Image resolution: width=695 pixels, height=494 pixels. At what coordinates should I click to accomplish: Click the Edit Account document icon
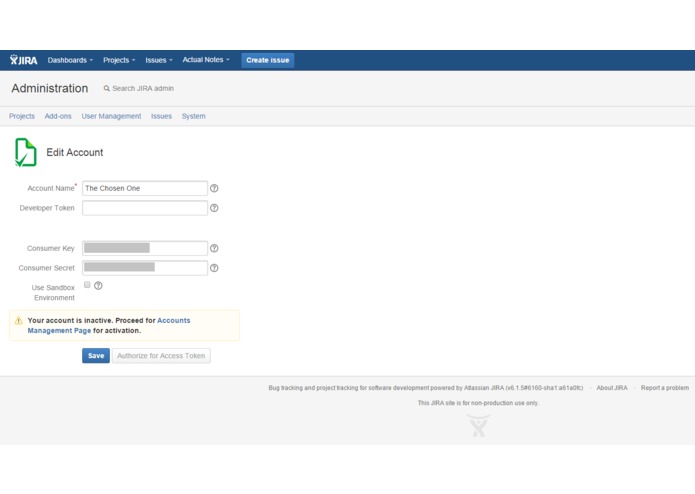coord(25,152)
